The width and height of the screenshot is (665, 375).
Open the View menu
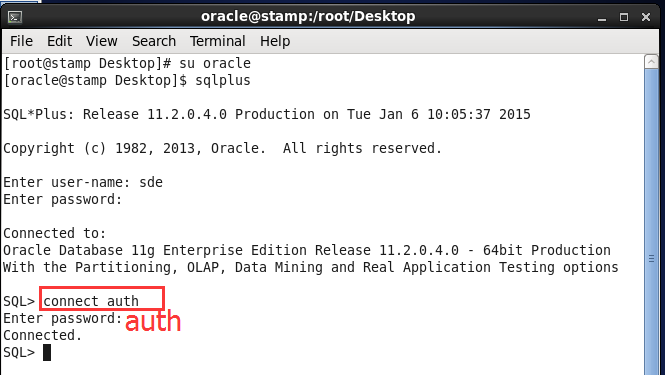pos(101,41)
